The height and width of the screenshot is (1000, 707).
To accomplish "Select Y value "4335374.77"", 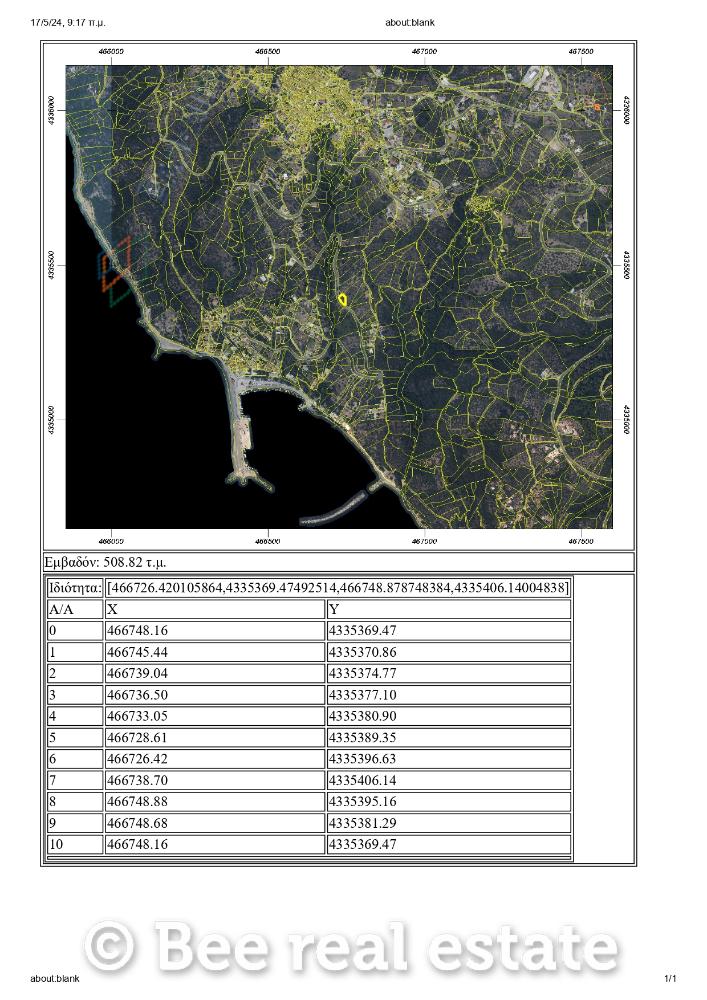I will coord(362,673).
